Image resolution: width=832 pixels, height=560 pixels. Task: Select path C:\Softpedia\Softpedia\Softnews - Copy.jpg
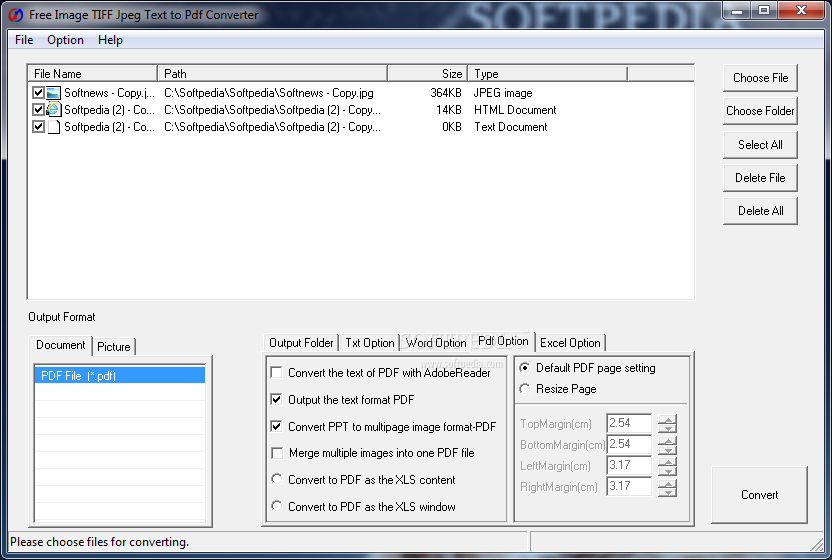click(x=268, y=93)
